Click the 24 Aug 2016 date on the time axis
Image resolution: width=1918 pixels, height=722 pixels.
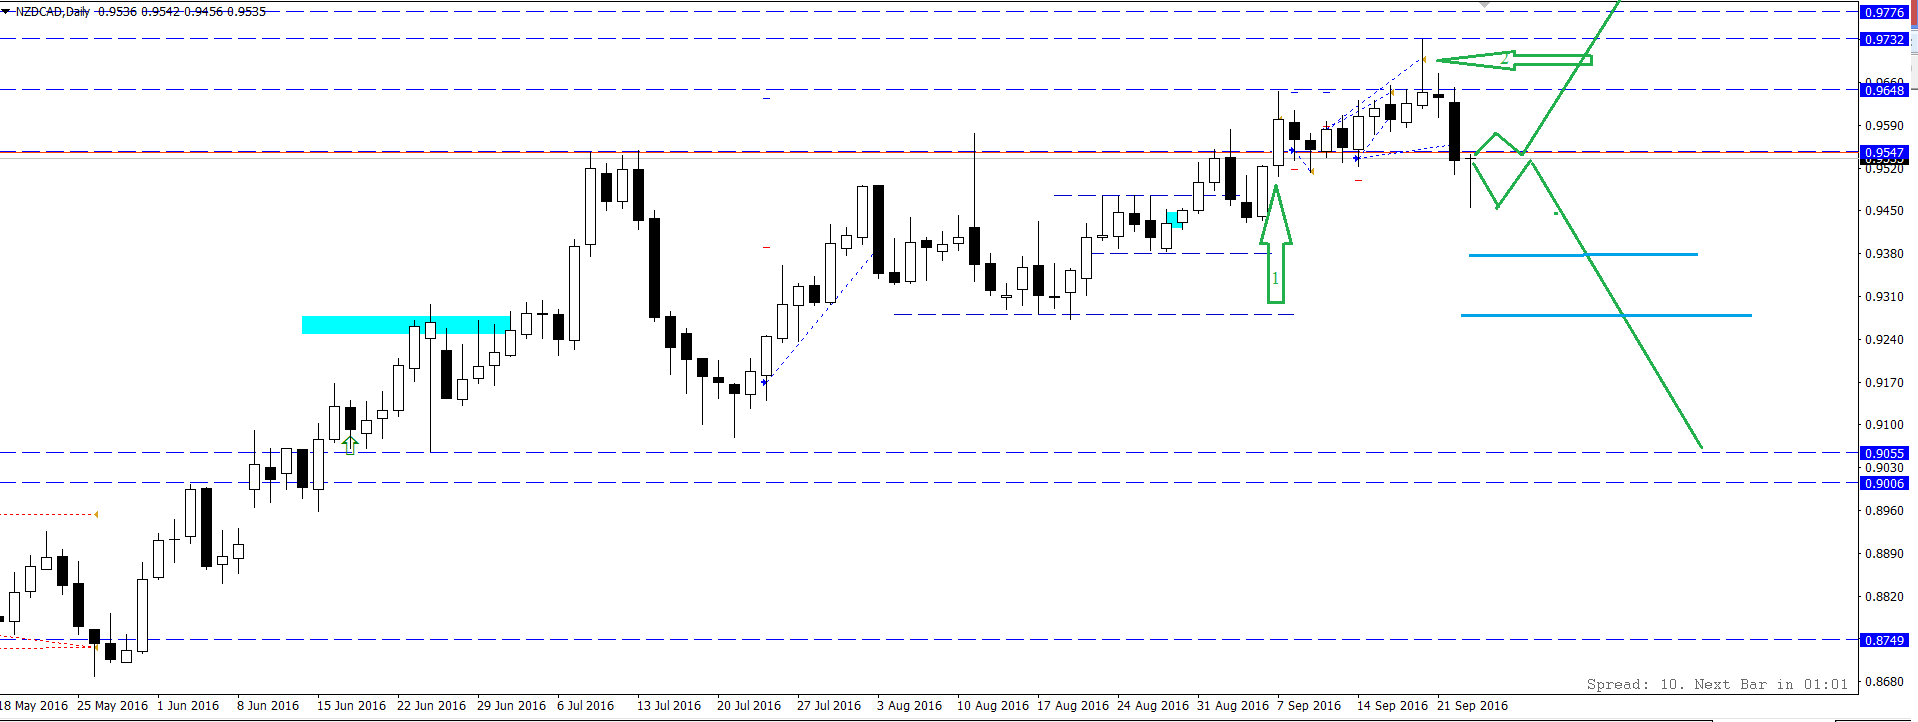click(x=1152, y=706)
